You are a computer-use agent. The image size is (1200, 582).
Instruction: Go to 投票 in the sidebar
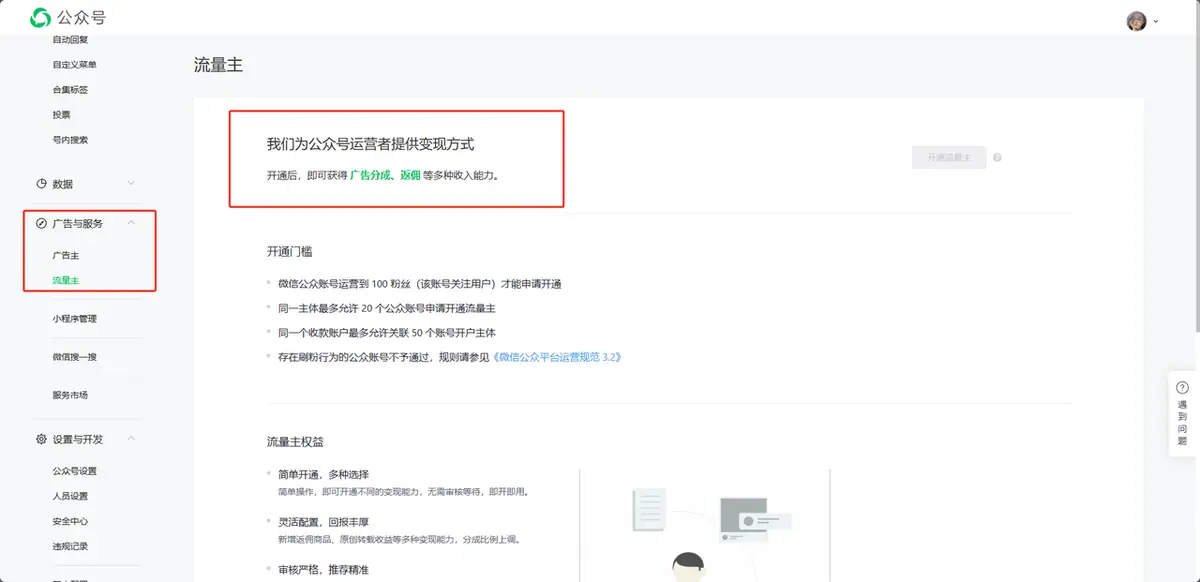tap(61, 115)
